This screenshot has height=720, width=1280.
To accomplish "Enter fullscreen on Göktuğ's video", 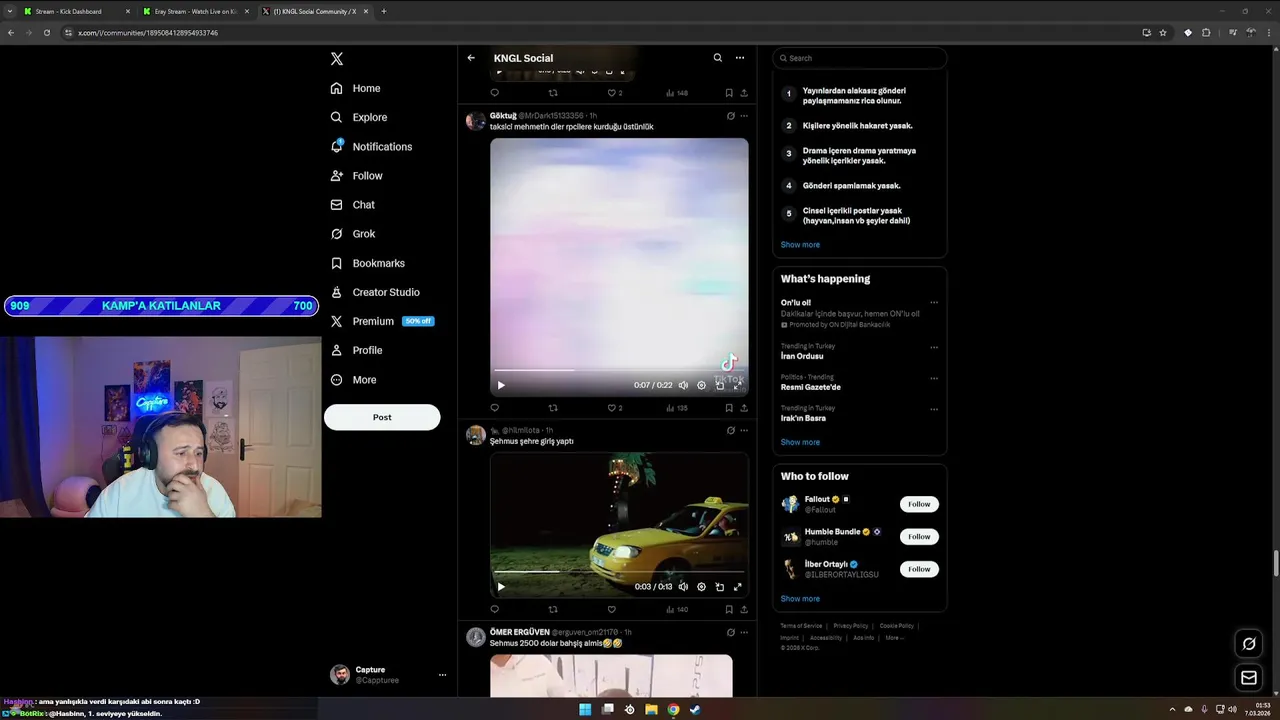I will coord(738,385).
